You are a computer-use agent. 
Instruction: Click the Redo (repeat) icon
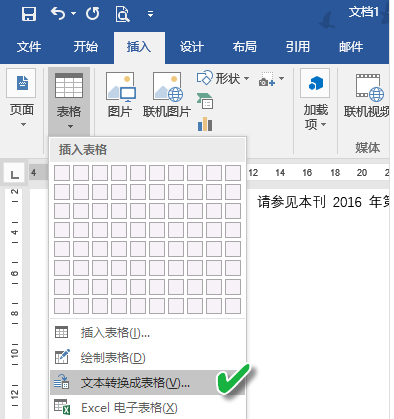point(92,14)
